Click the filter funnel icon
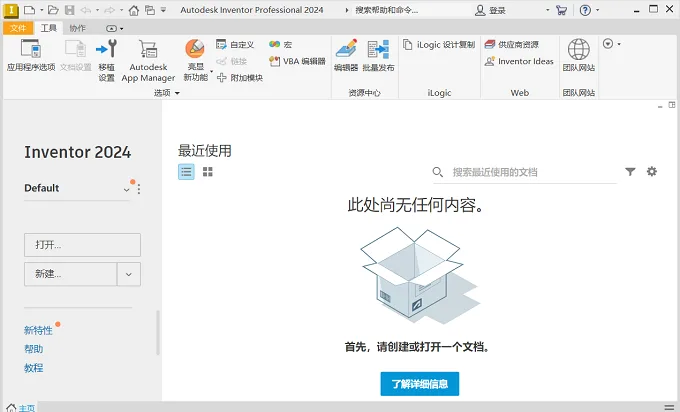The width and height of the screenshot is (680, 412). (x=630, y=172)
